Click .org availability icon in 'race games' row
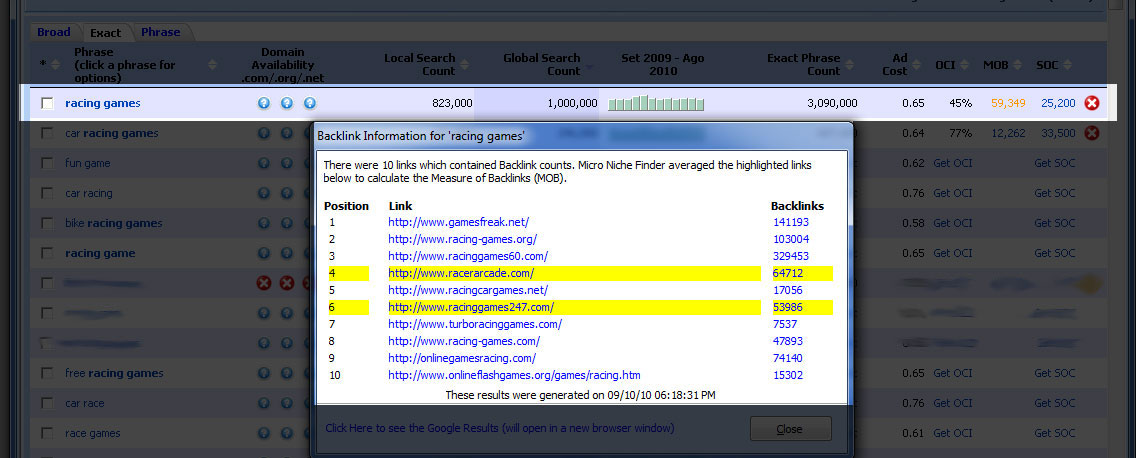 287,433
